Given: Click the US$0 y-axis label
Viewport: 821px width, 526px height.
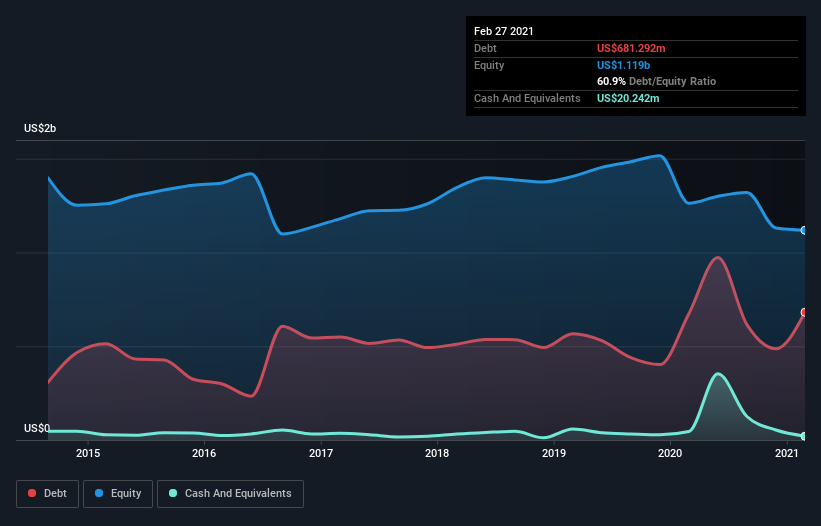Looking at the screenshot, I should pyautogui.click(x=37, y=428).
